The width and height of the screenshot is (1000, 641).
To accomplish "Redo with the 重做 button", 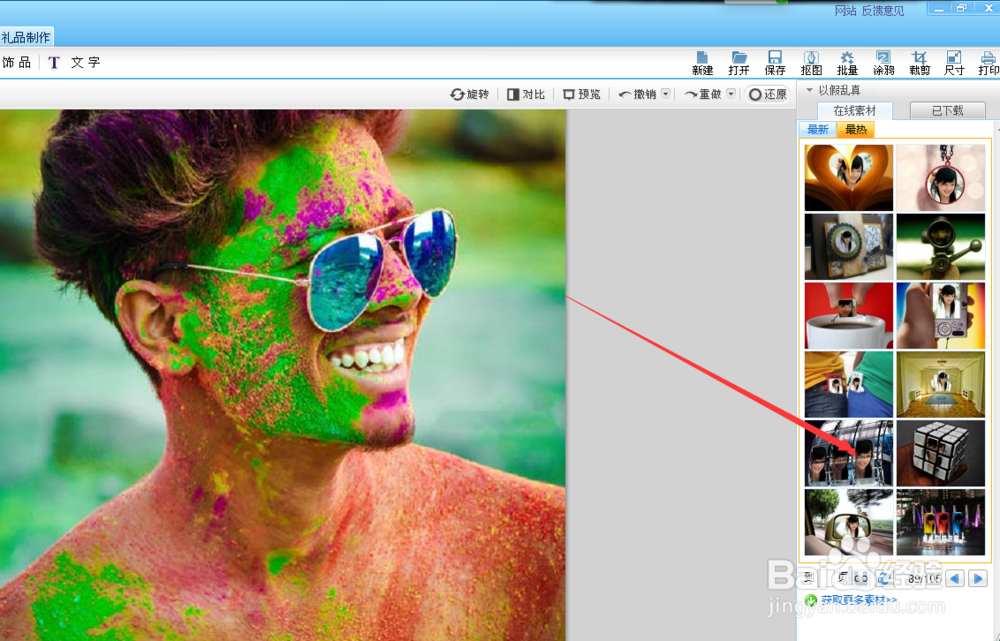I will pos(703,94).
